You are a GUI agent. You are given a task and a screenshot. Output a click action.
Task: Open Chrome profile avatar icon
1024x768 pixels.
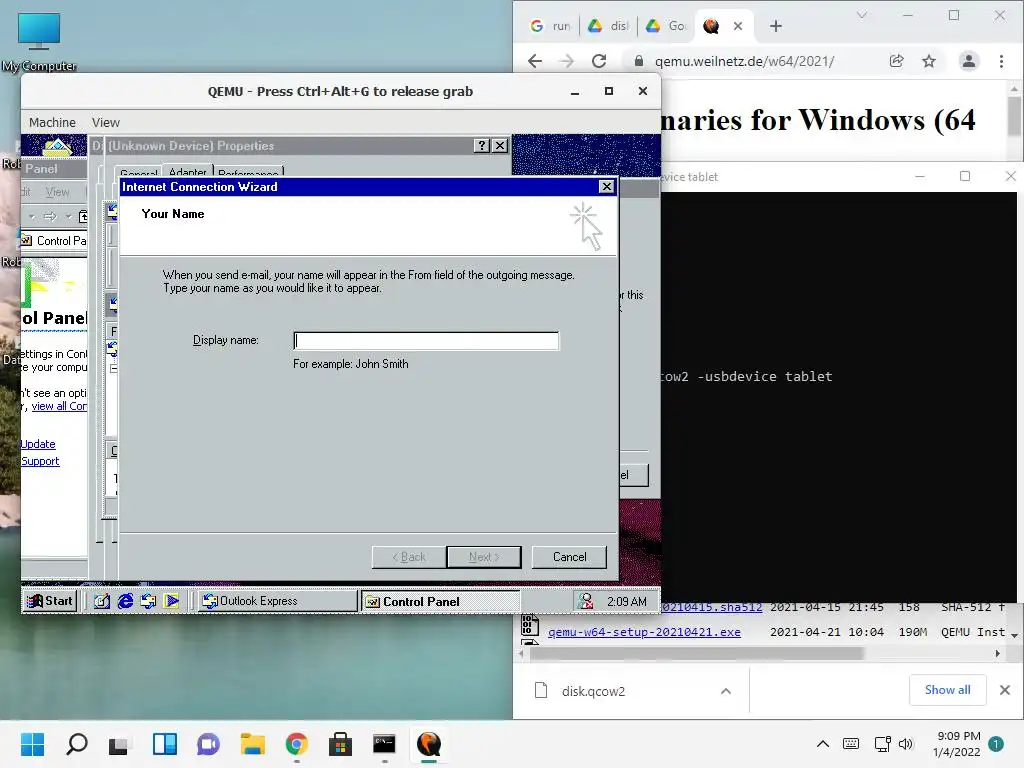(968, 61)
